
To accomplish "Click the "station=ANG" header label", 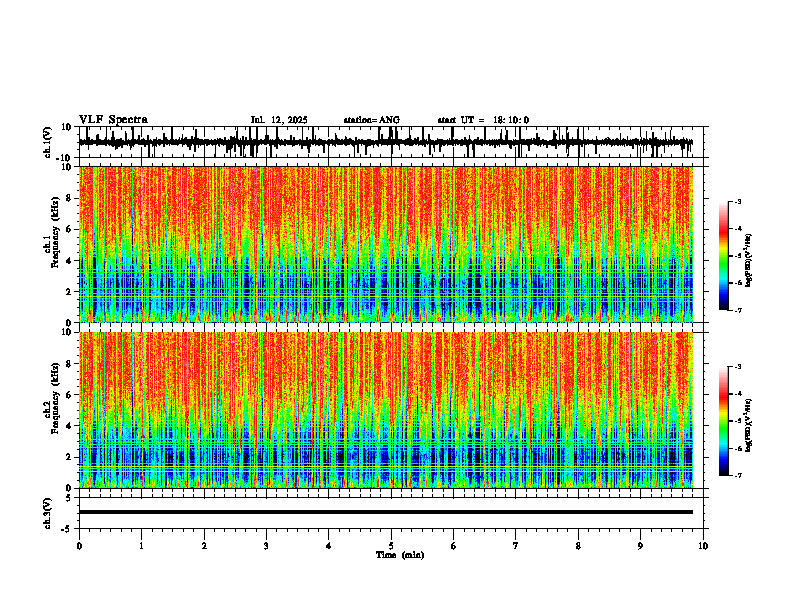I will click(371, 120).
